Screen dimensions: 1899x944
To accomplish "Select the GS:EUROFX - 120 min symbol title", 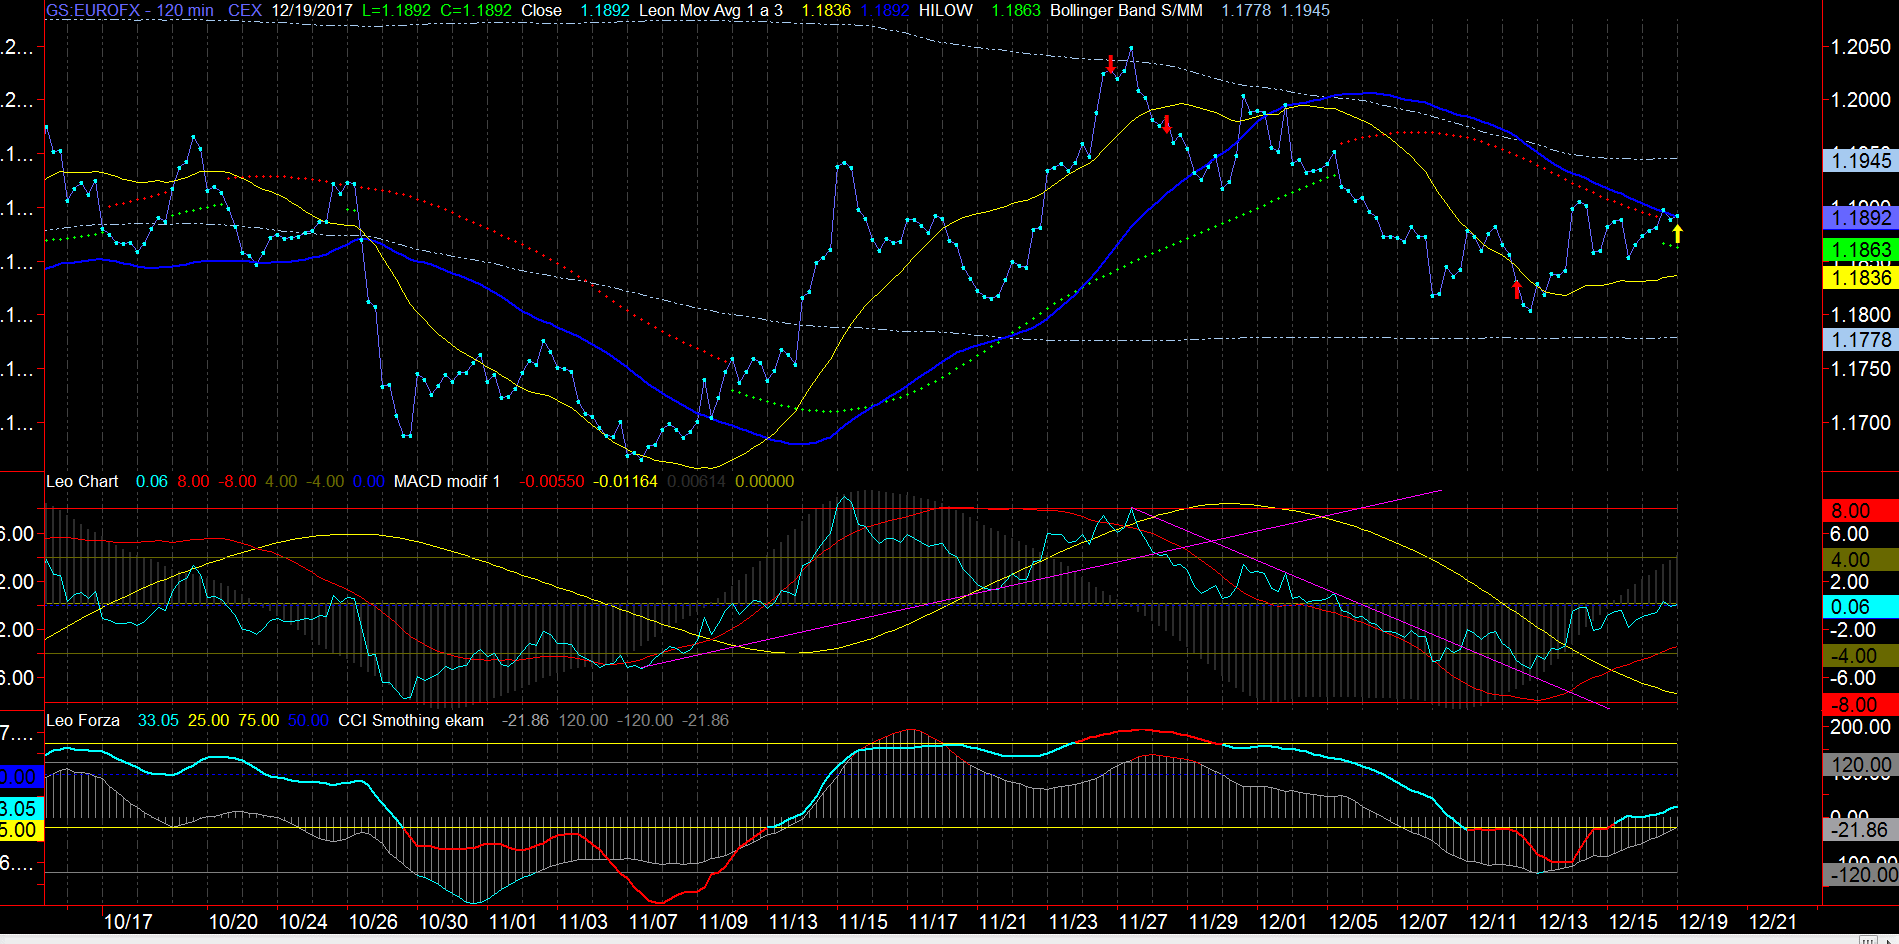I will [130, 10].
